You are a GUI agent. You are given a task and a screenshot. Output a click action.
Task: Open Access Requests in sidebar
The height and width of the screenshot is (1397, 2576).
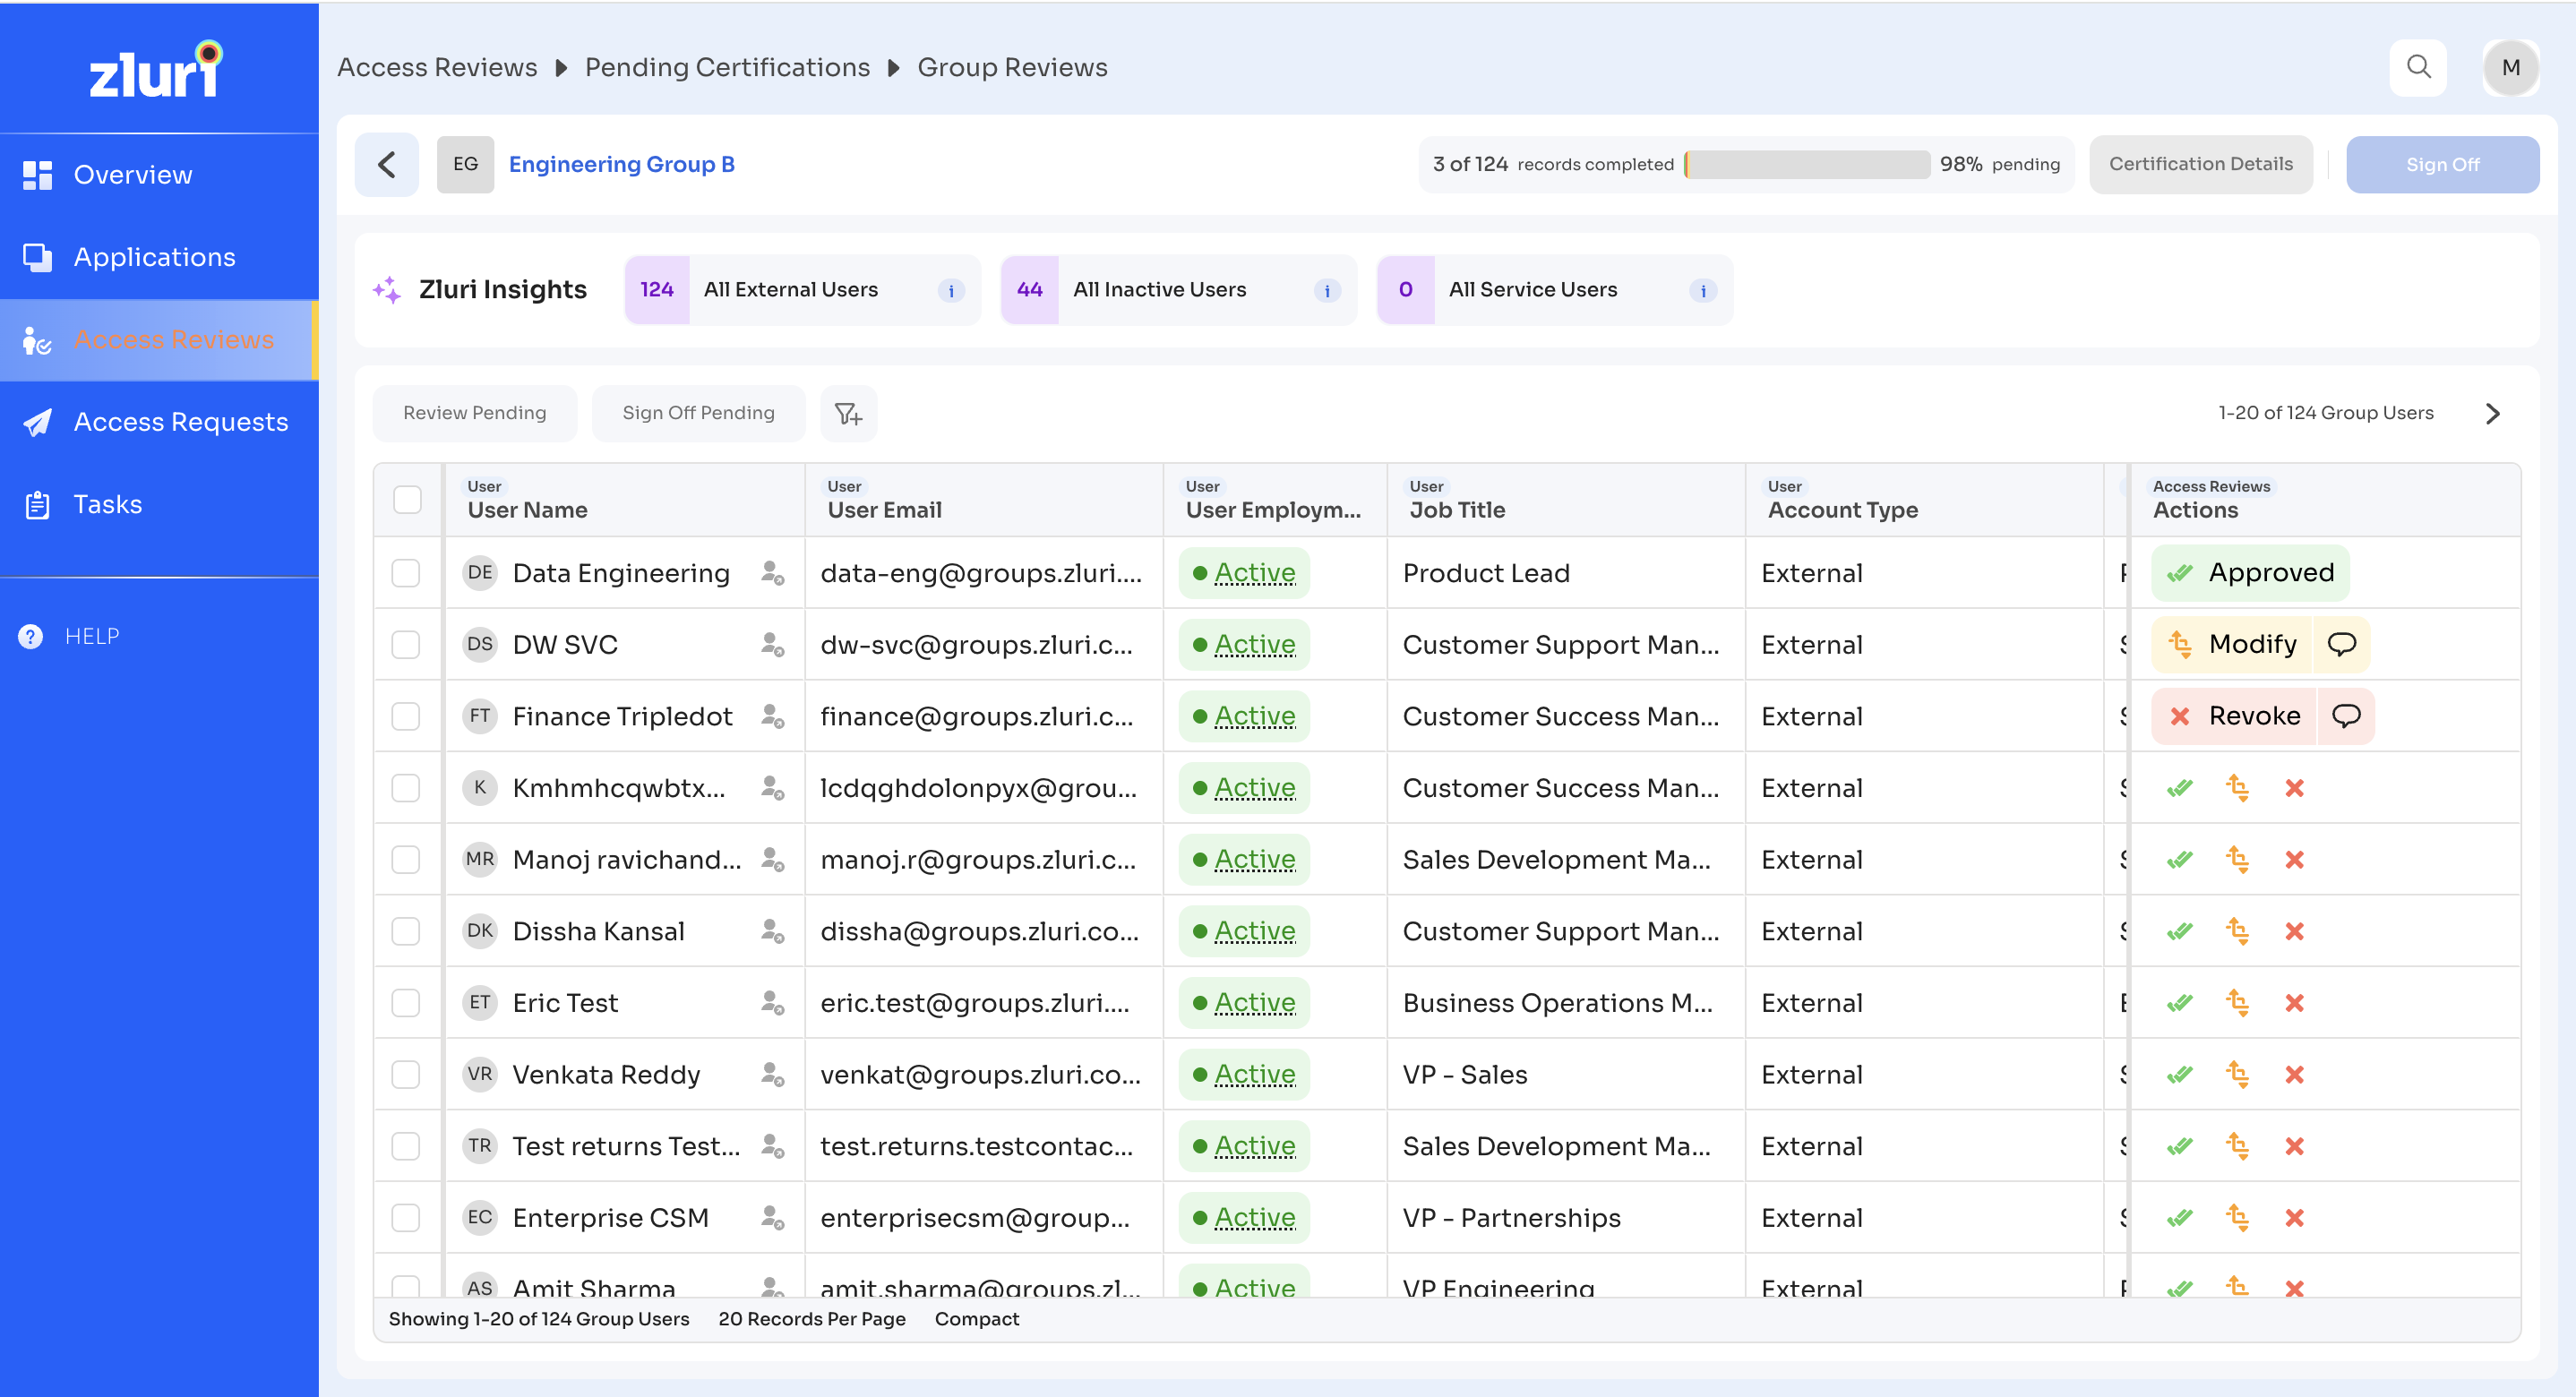click(x=180, y=422)
